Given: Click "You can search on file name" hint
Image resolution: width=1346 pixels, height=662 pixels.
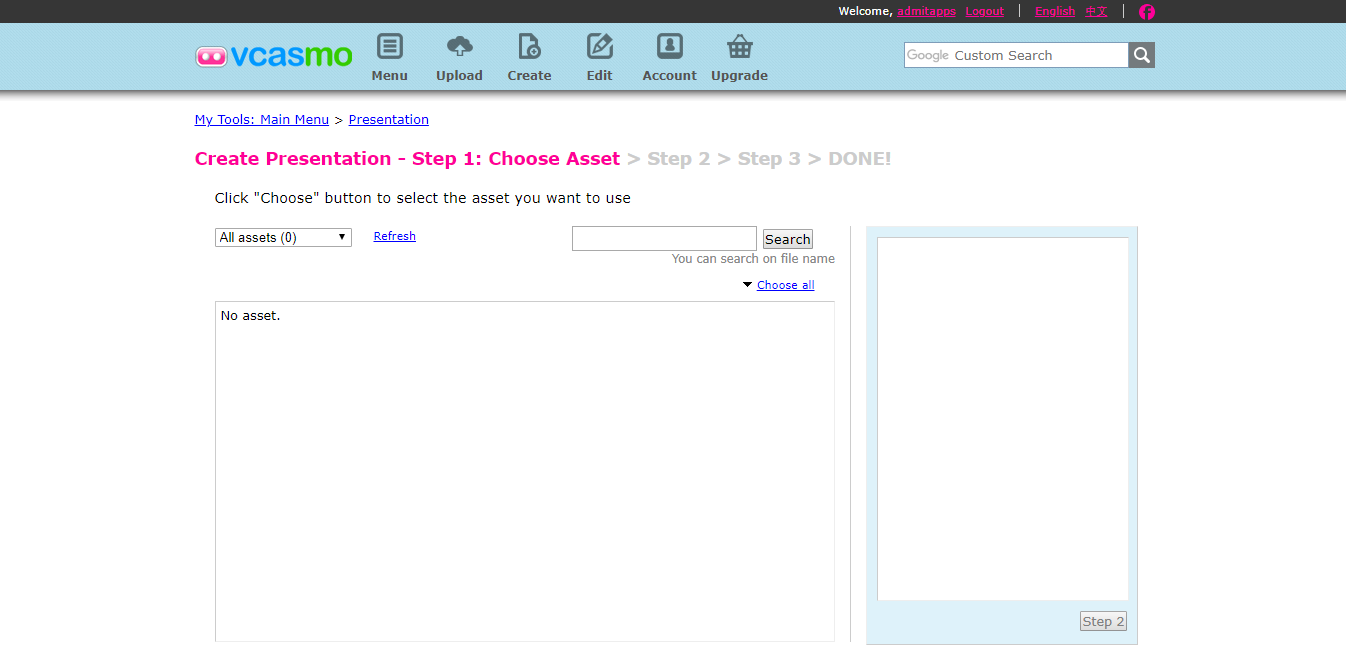Looking at the screenshot, I should pos(753,259).
